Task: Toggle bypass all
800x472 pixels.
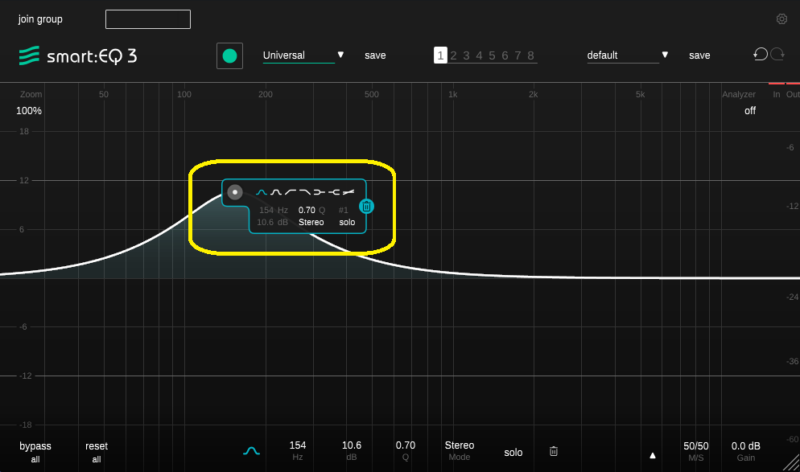Action: tap(35, 451)
